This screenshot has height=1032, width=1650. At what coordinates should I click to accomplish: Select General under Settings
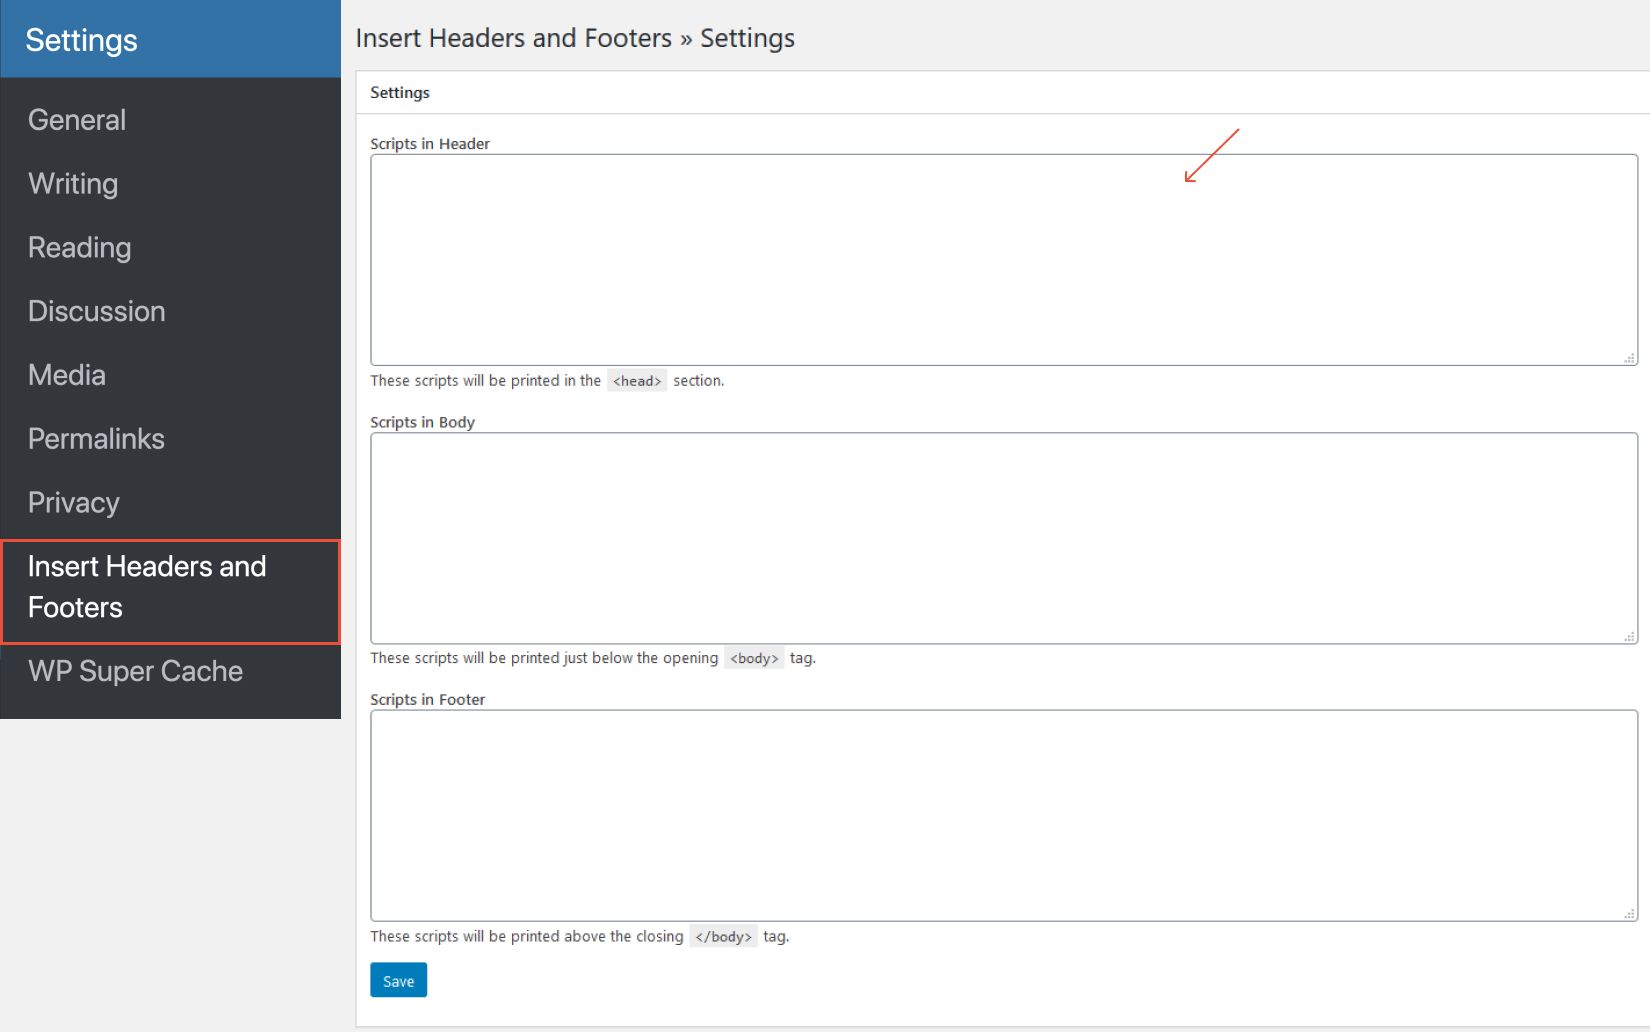tap(76, 119)
